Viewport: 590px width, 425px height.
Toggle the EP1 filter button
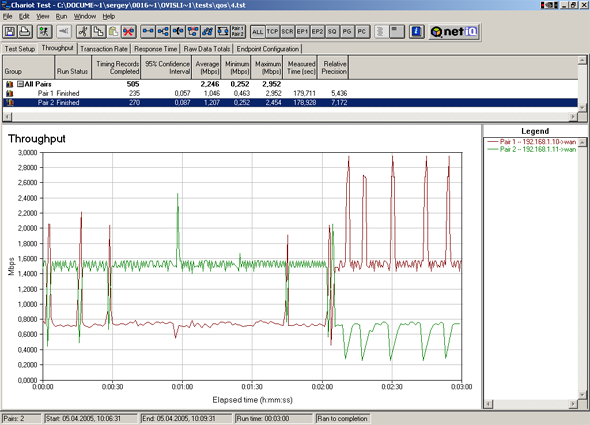tap(302, 32)
